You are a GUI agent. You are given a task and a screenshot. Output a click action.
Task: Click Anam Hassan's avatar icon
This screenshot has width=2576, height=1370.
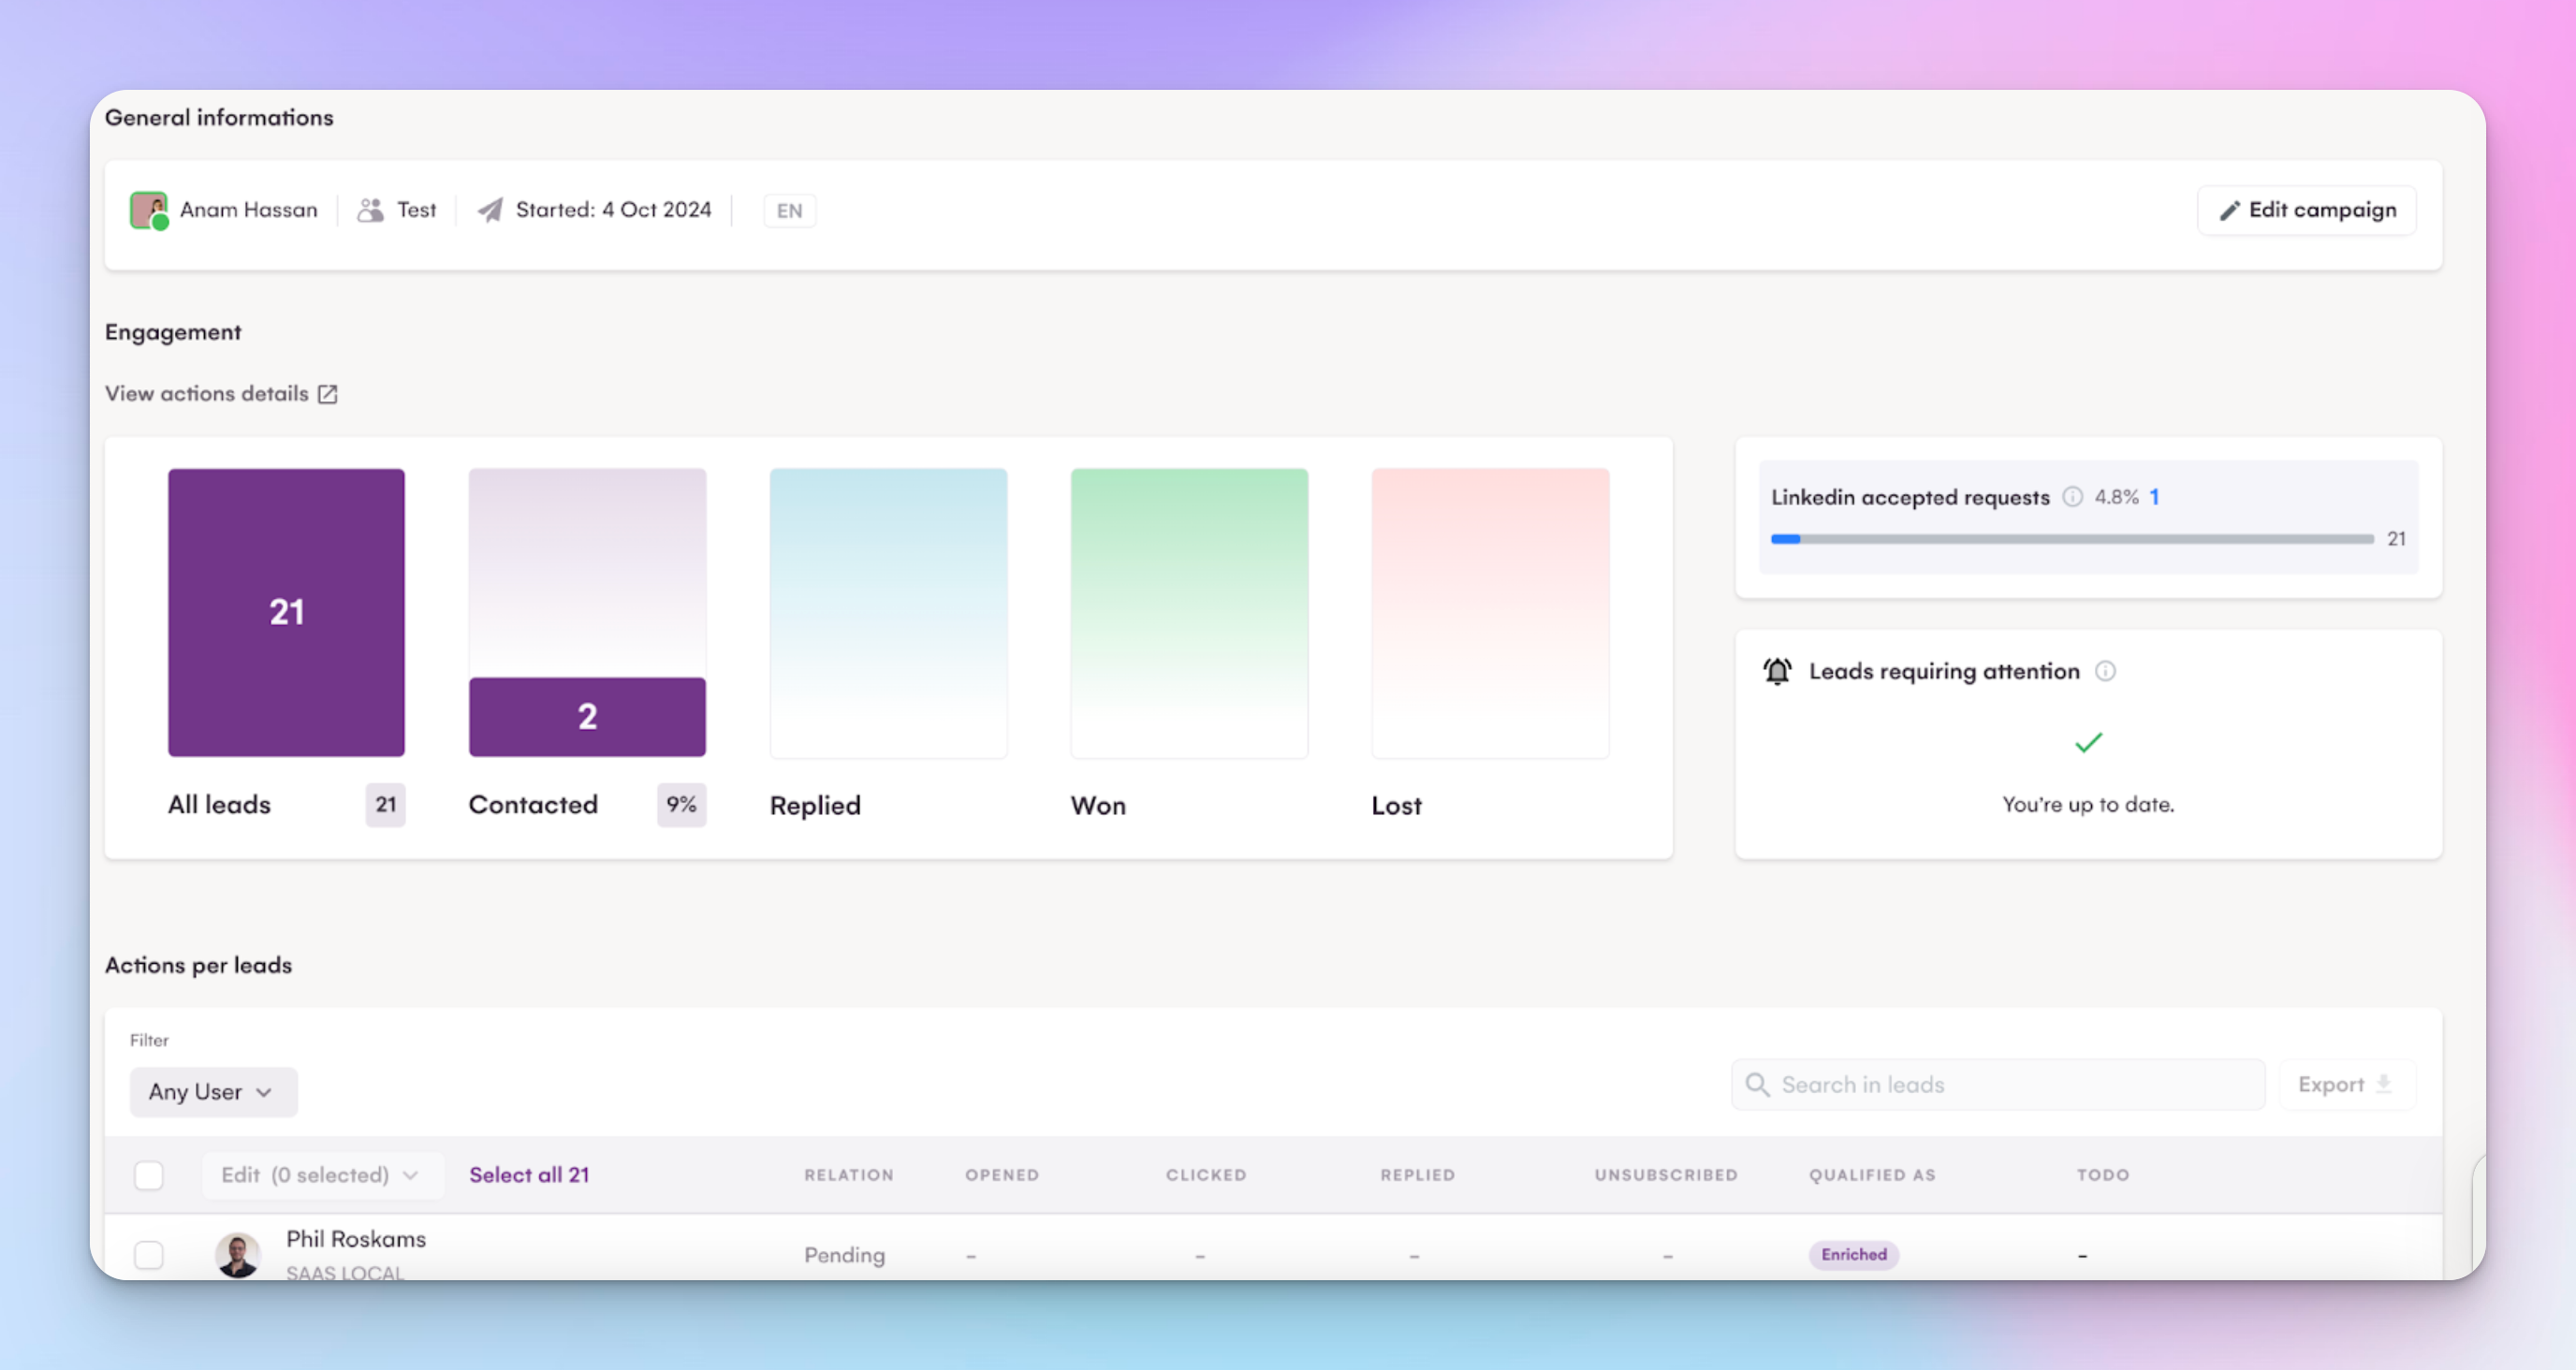click(148, 210)
